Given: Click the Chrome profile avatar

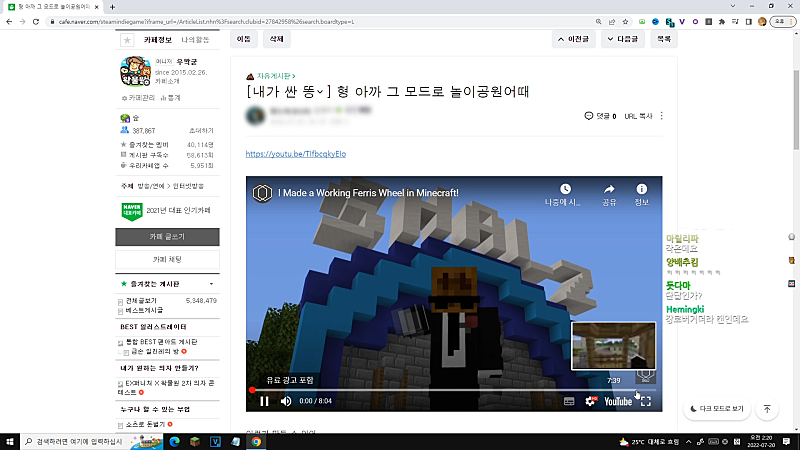Looking at the screenshot, I should tap(762, 22).
